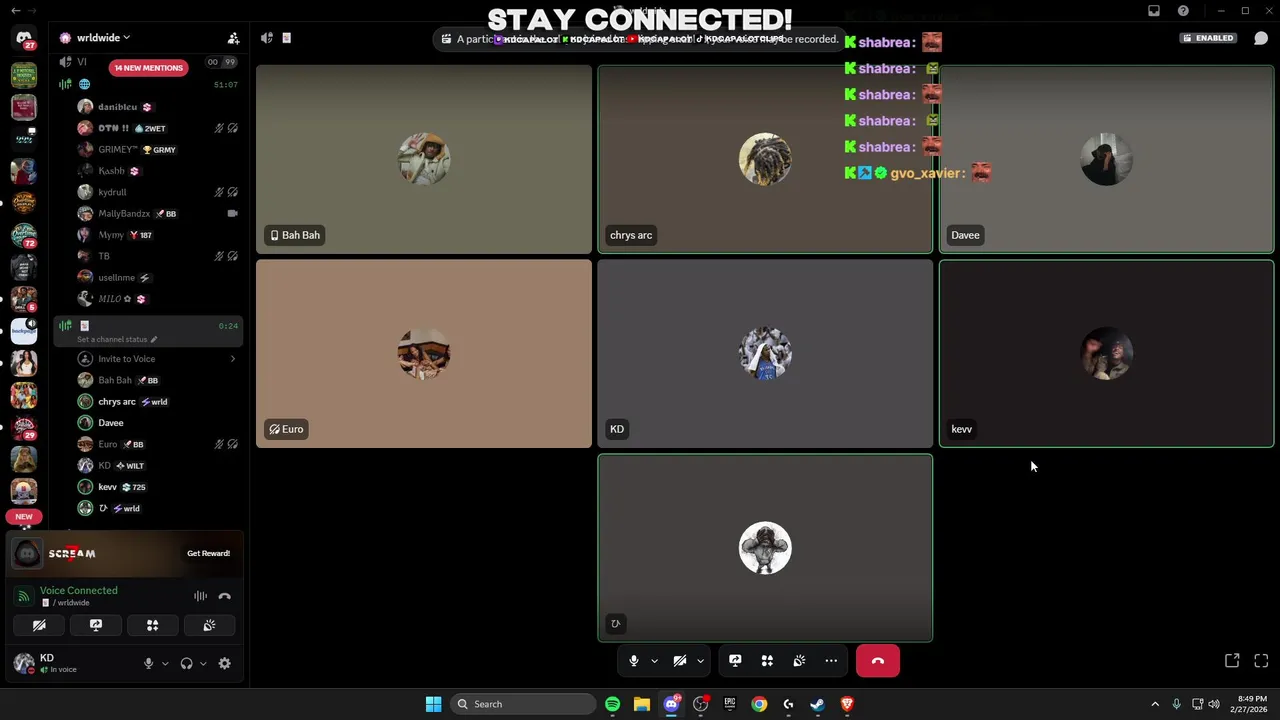Expand microphone options in the call control bar

(654, 661)
